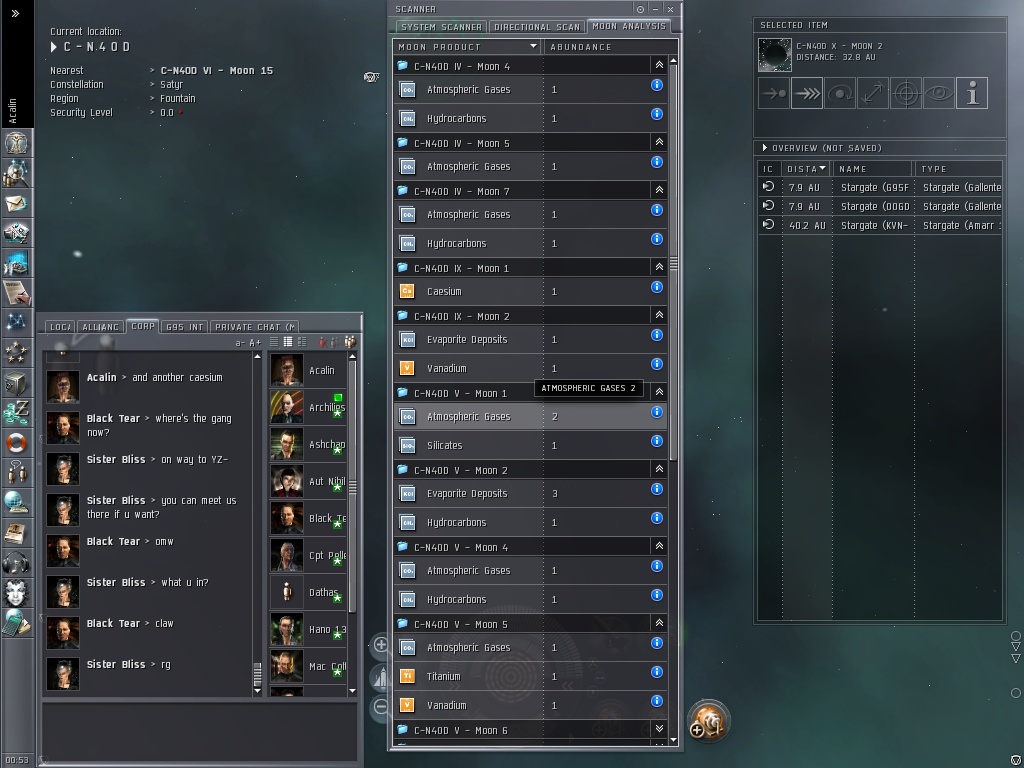Image resolution: width=1024 pixels, height=768 pixels.
Task: Collapse the C-N40D IX - Moon 2 group
Action: 659,315
